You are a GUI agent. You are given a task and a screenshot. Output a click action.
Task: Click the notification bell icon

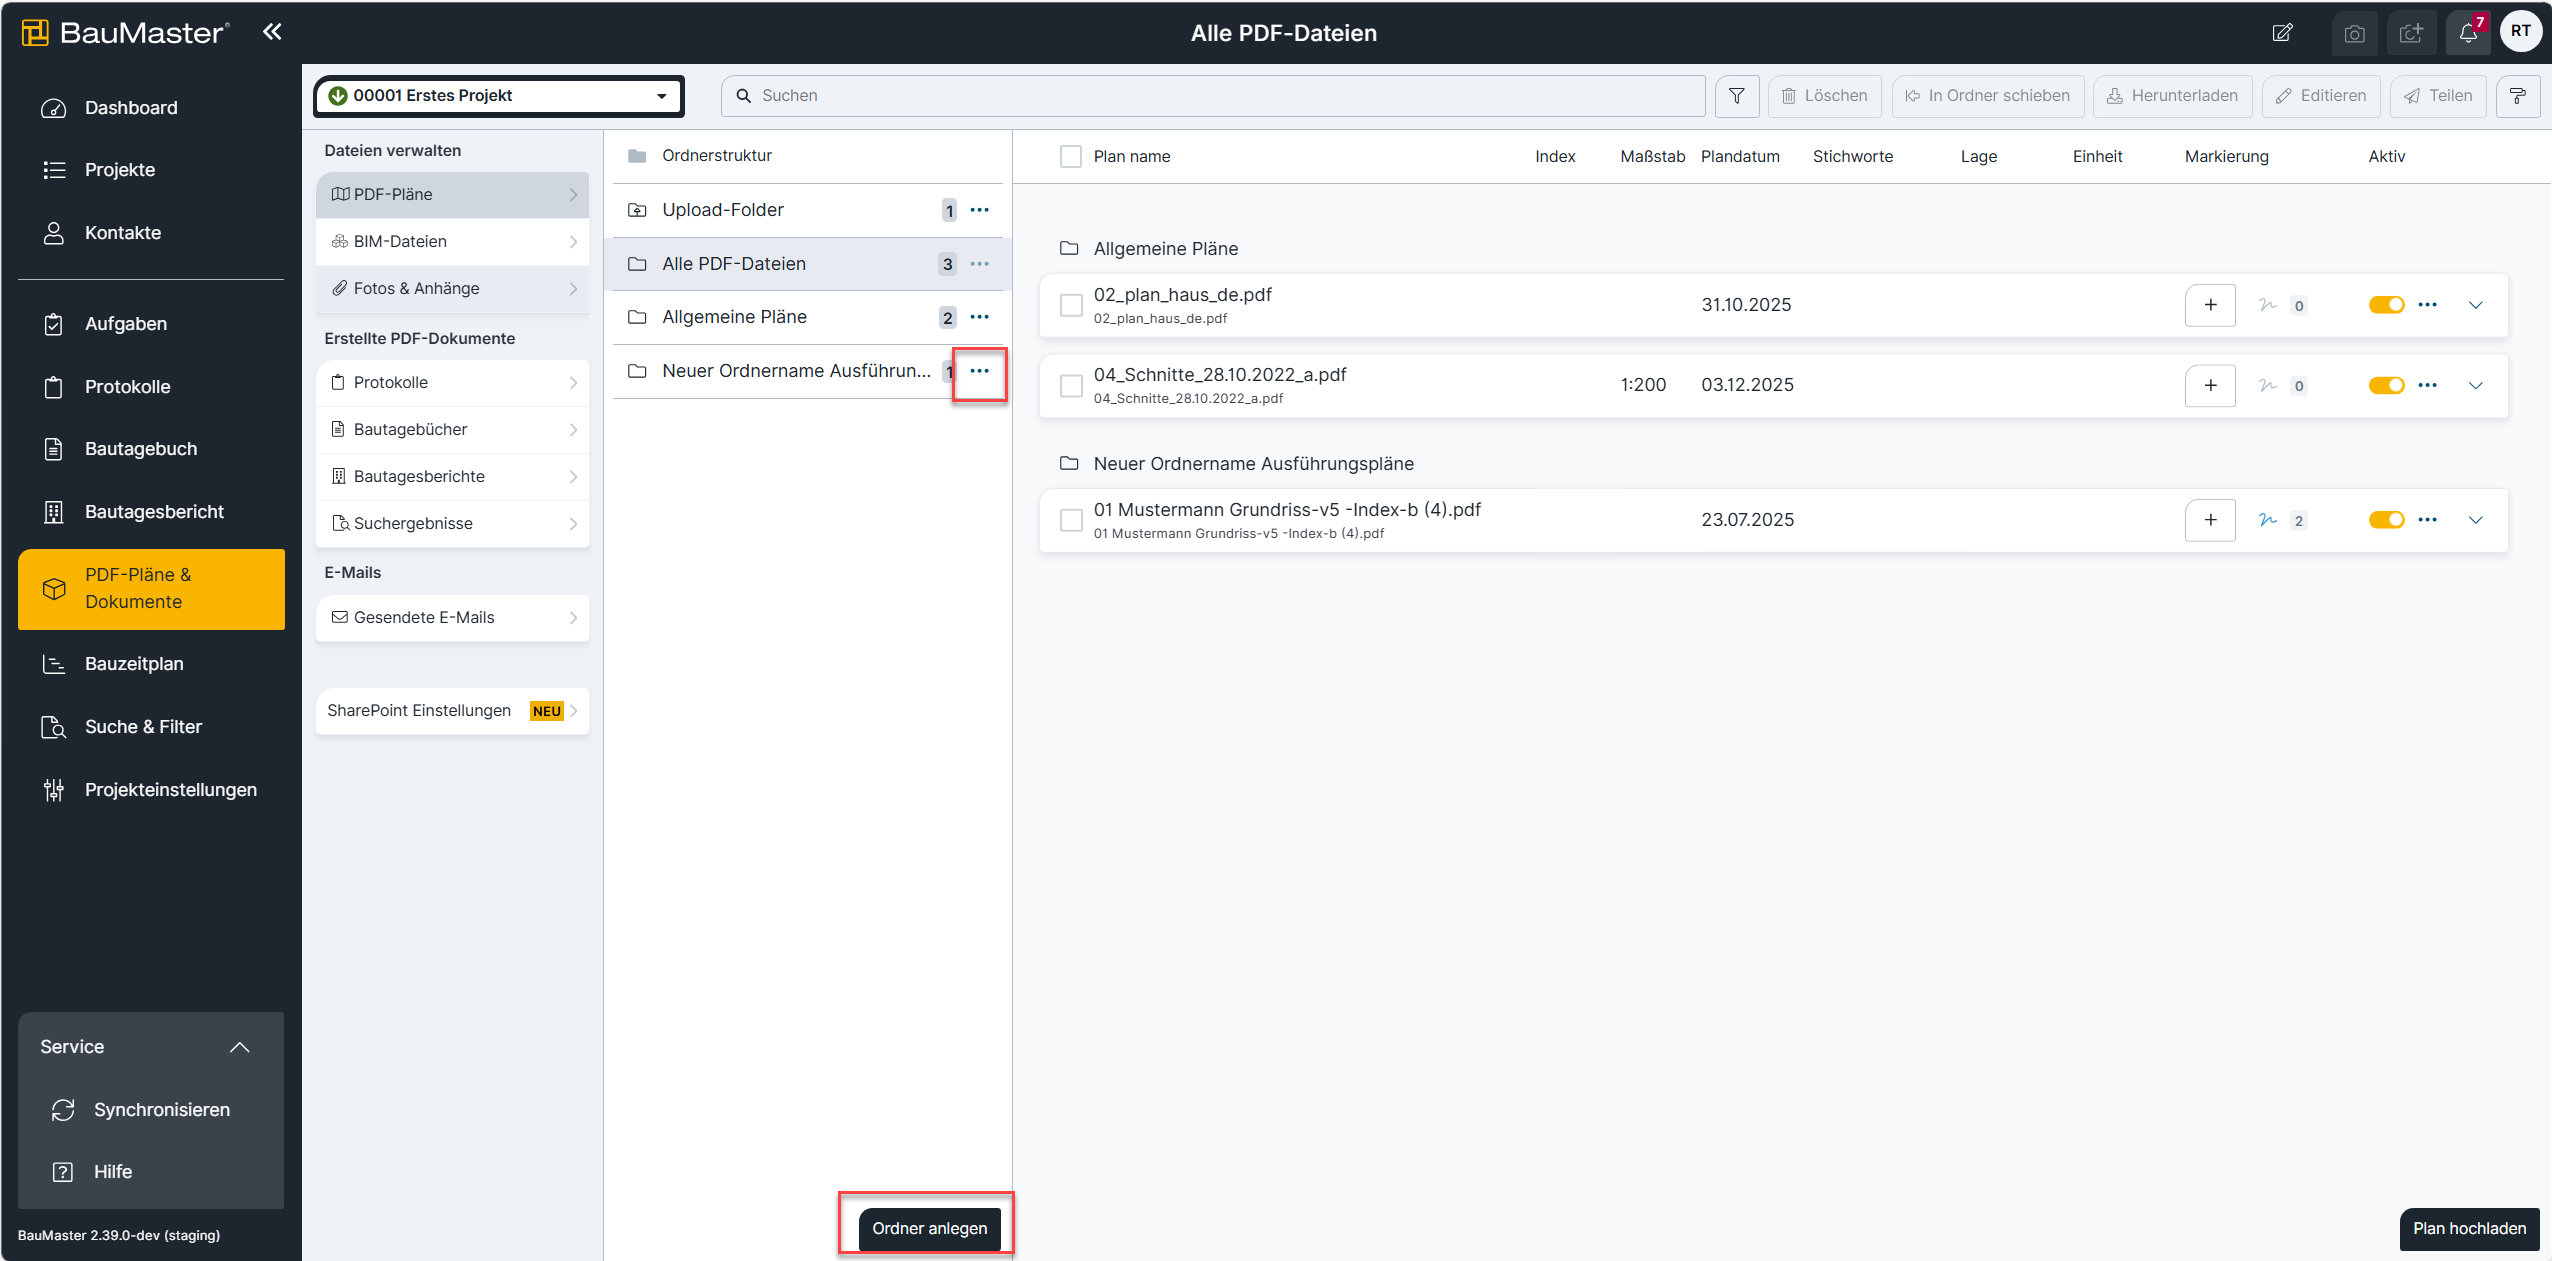pos(2467,33)
